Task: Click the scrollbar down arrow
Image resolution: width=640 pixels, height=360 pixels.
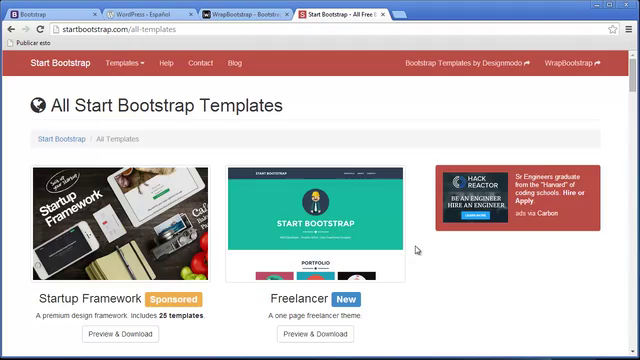Action: coord(633,351)
